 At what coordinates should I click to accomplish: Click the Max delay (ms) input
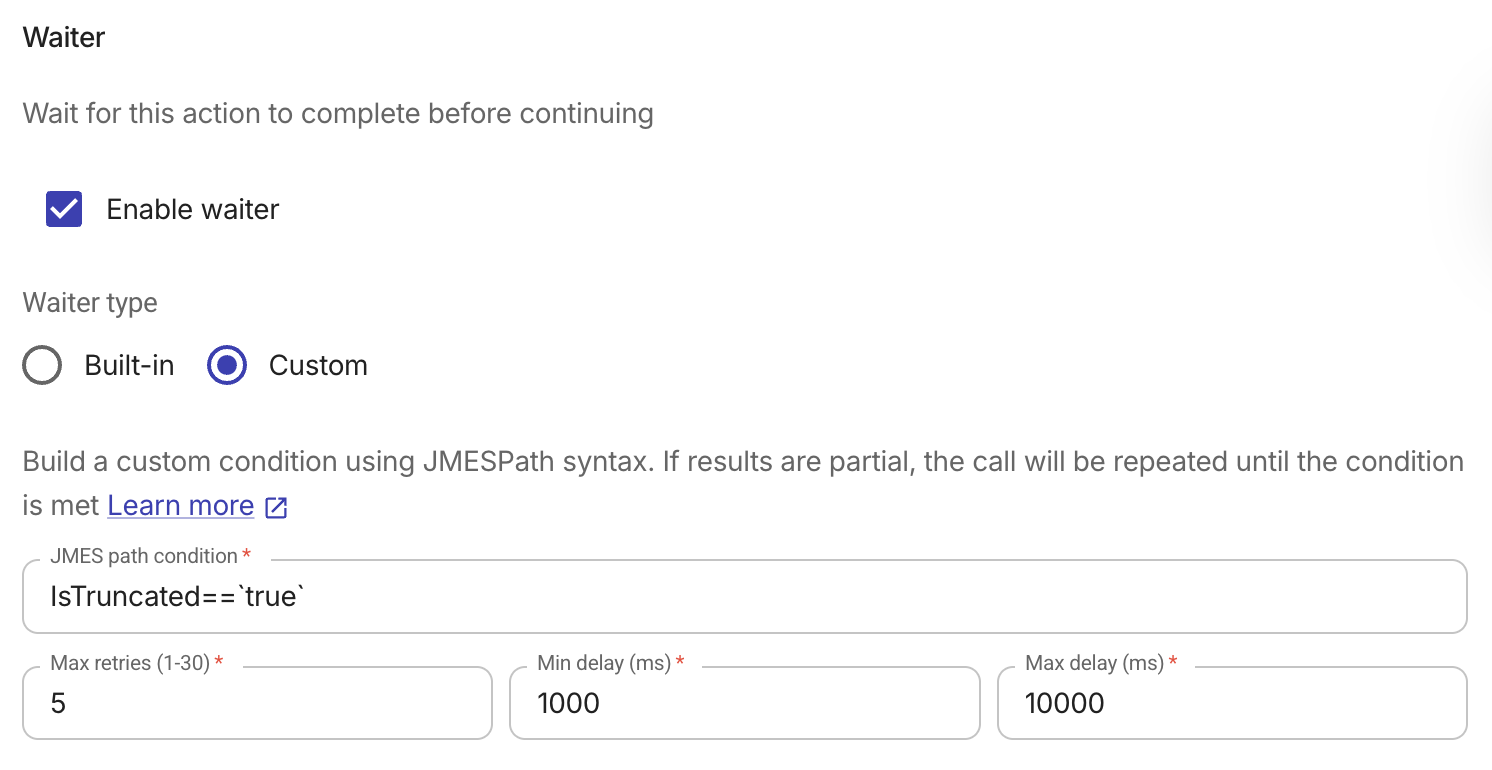(x=1232, y=703)
